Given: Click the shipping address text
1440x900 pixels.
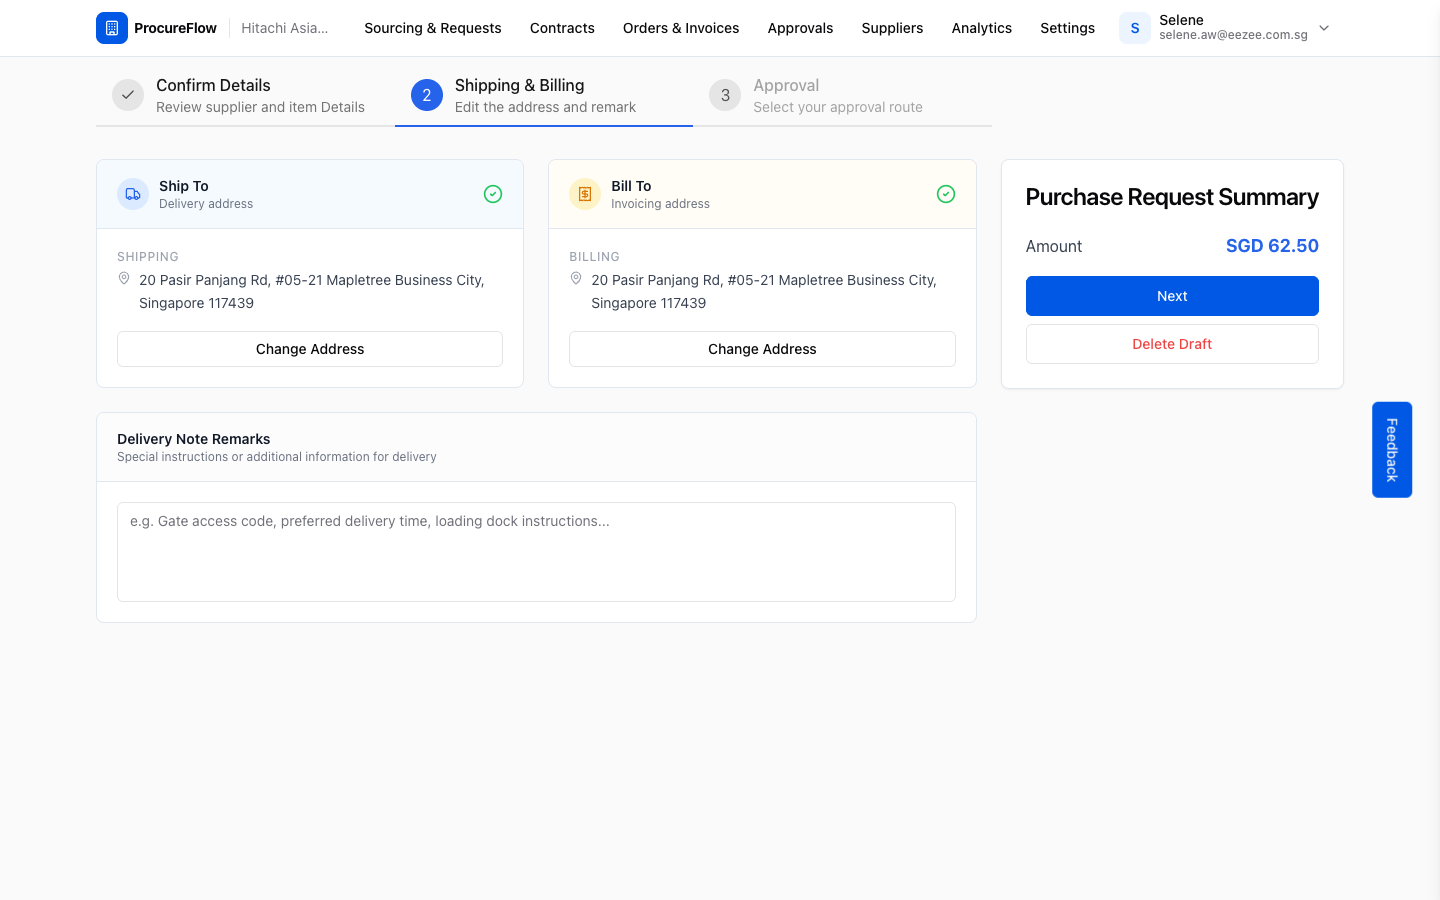Looking at the screenshot, I should (x=312, y=291).
